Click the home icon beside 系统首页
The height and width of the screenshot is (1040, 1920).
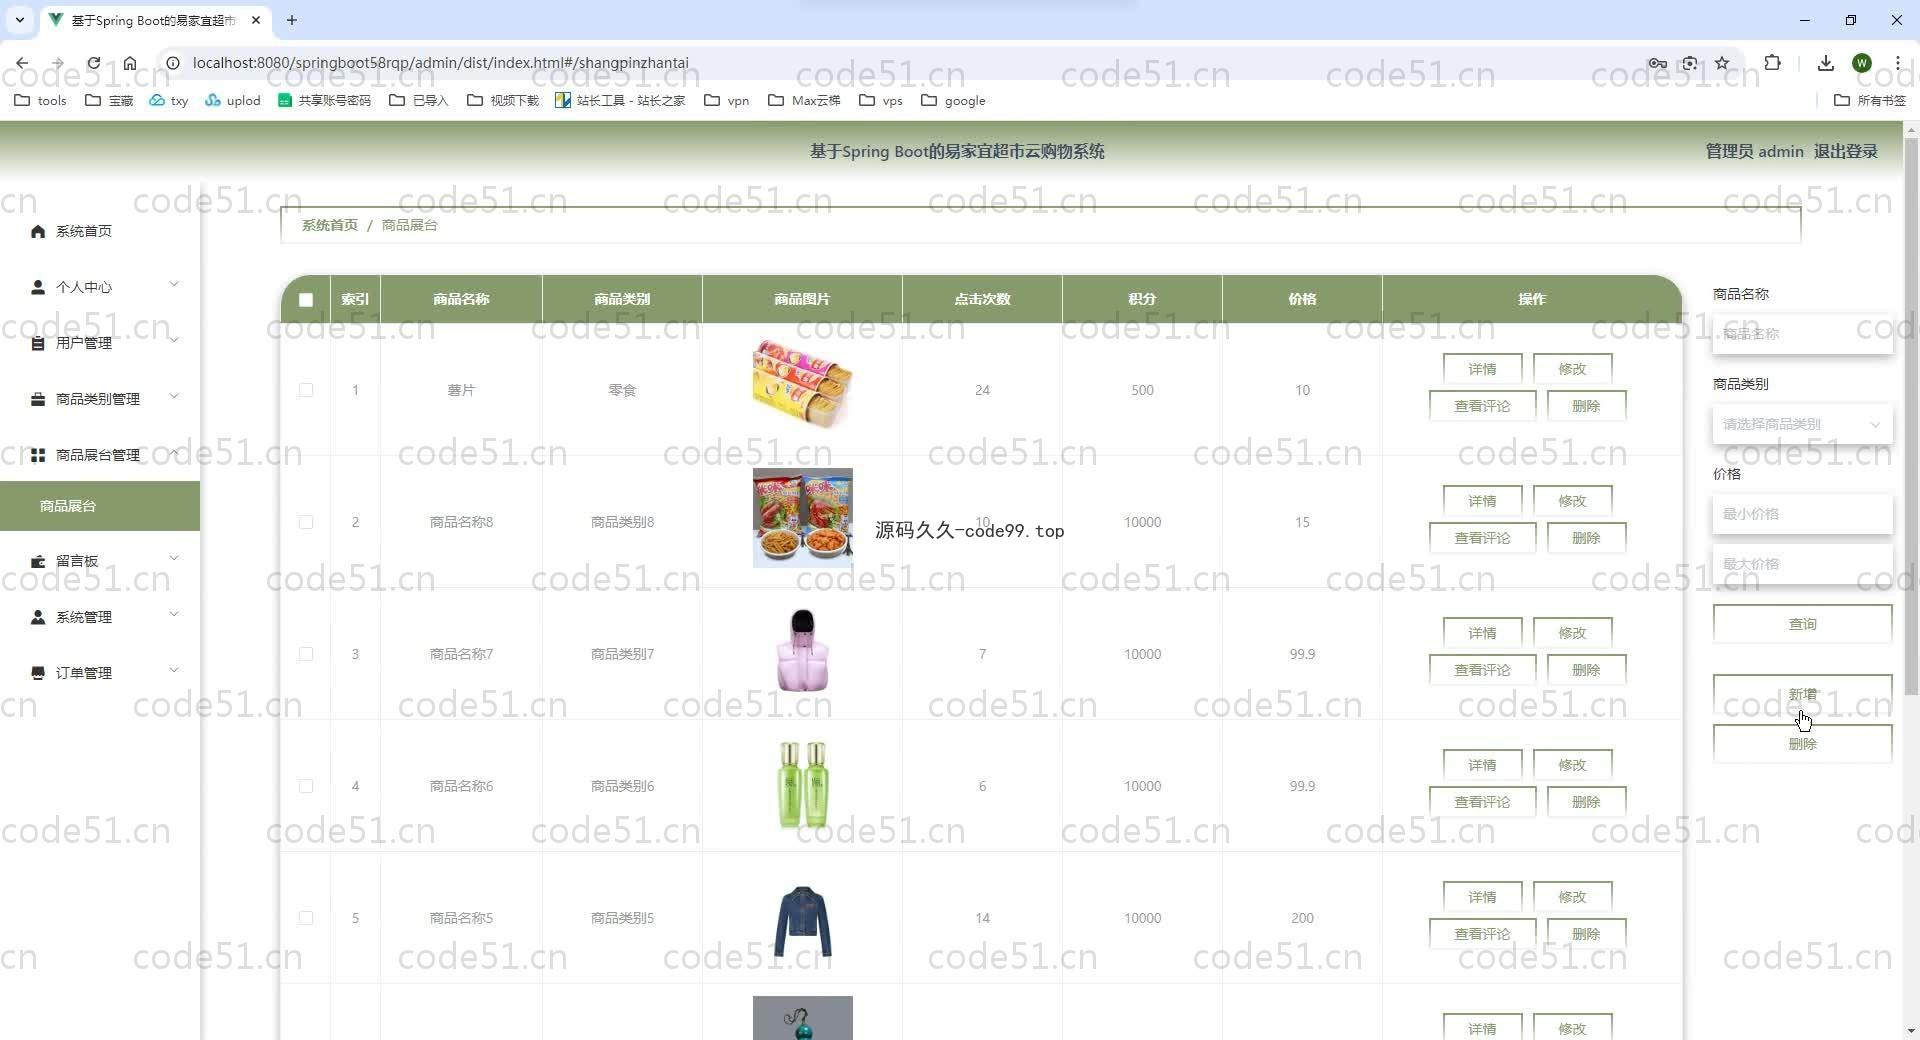(x=38, y=231)
